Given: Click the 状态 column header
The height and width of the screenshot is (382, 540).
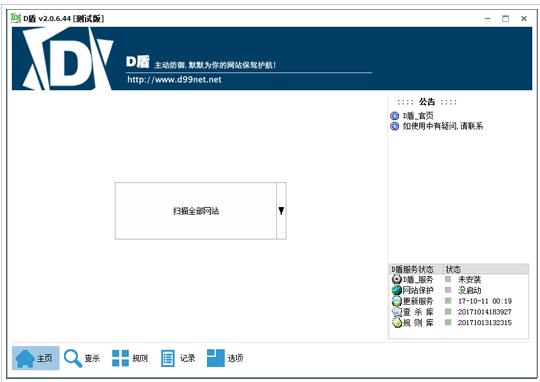Looking at the screenshot, I should pos(485,269).
